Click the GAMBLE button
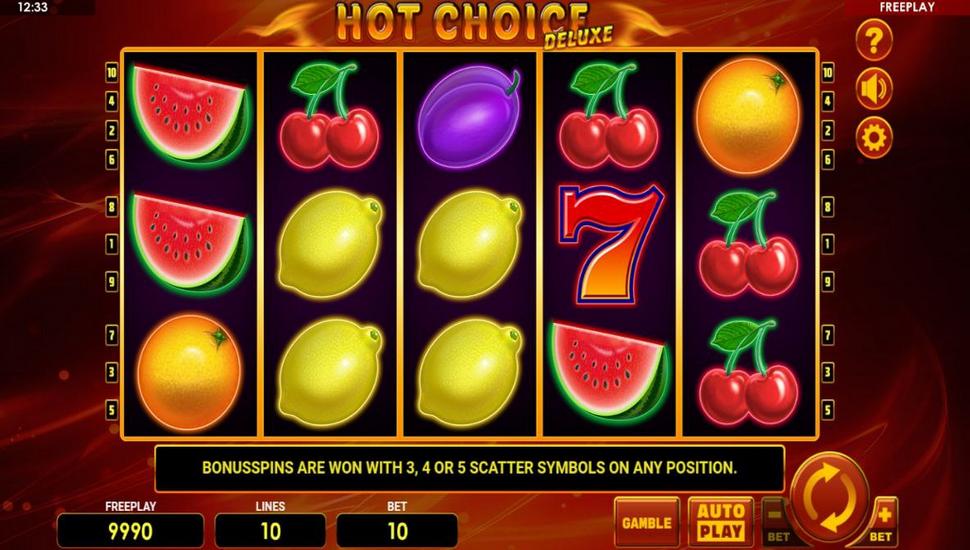Image resolution: width=970 pixels, height=550 pixels. pyautogui.click(x=646, y=523)
